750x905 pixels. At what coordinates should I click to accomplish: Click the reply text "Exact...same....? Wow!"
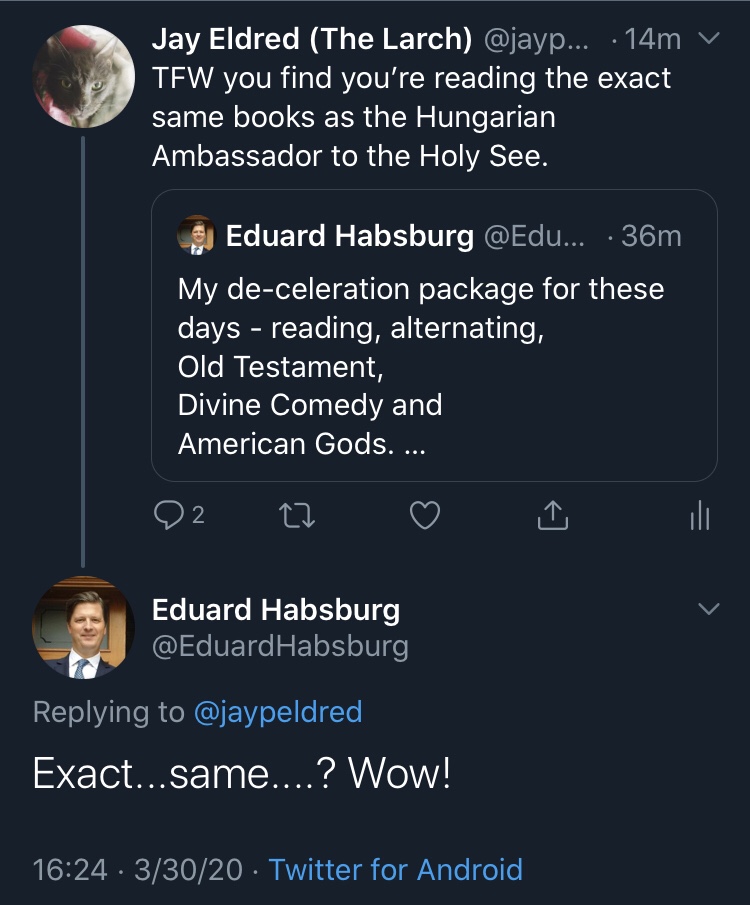(242, 774)
